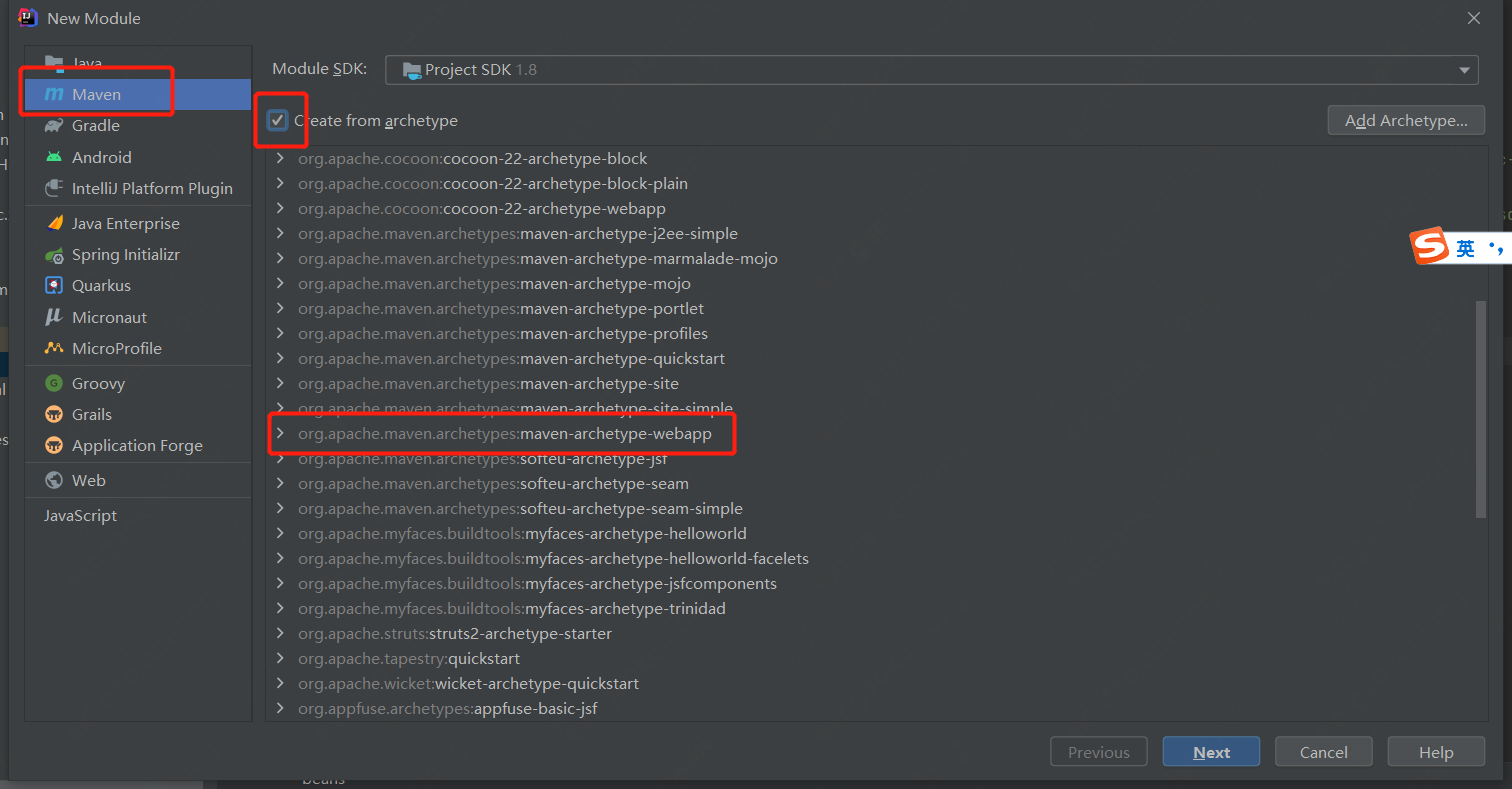Select Gradle module type
This screenshot has height=789, width=1512.
click(x=138, y=126)
